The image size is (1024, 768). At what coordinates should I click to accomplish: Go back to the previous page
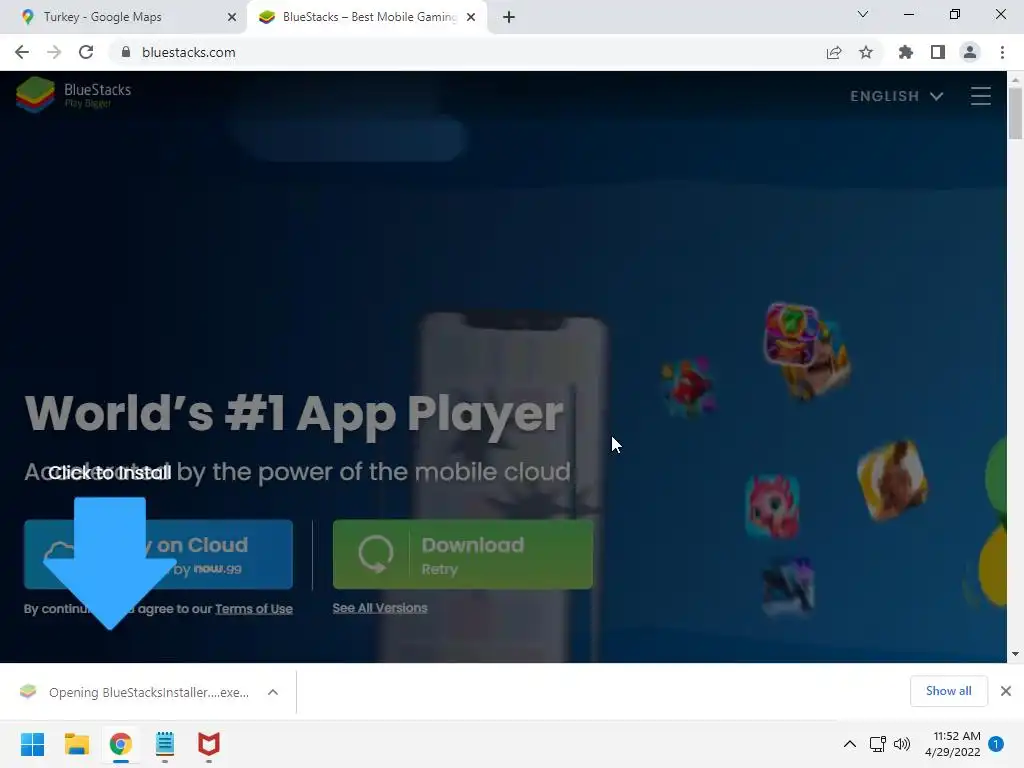pos(22,52)
